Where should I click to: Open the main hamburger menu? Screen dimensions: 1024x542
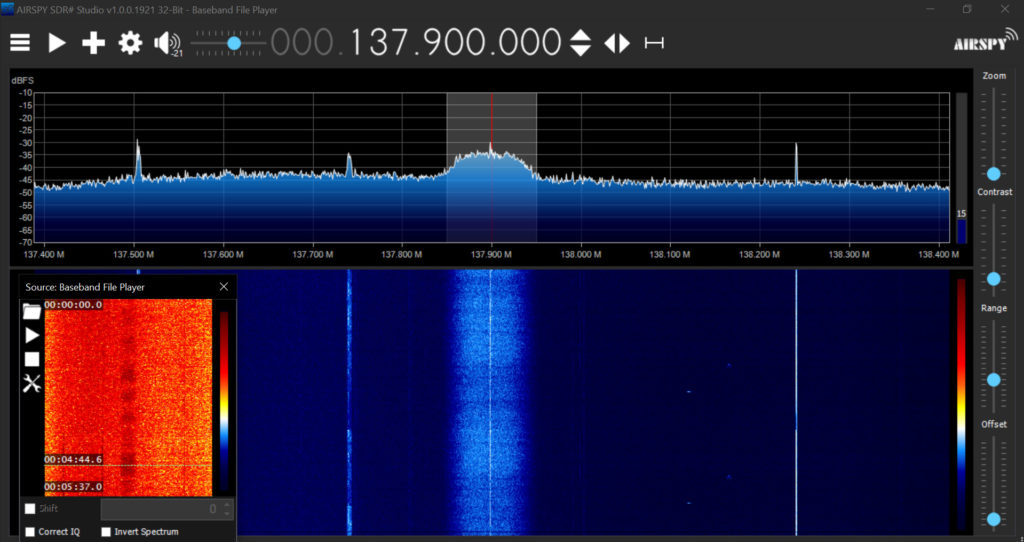pyautogui.click(x=20, y=43)
